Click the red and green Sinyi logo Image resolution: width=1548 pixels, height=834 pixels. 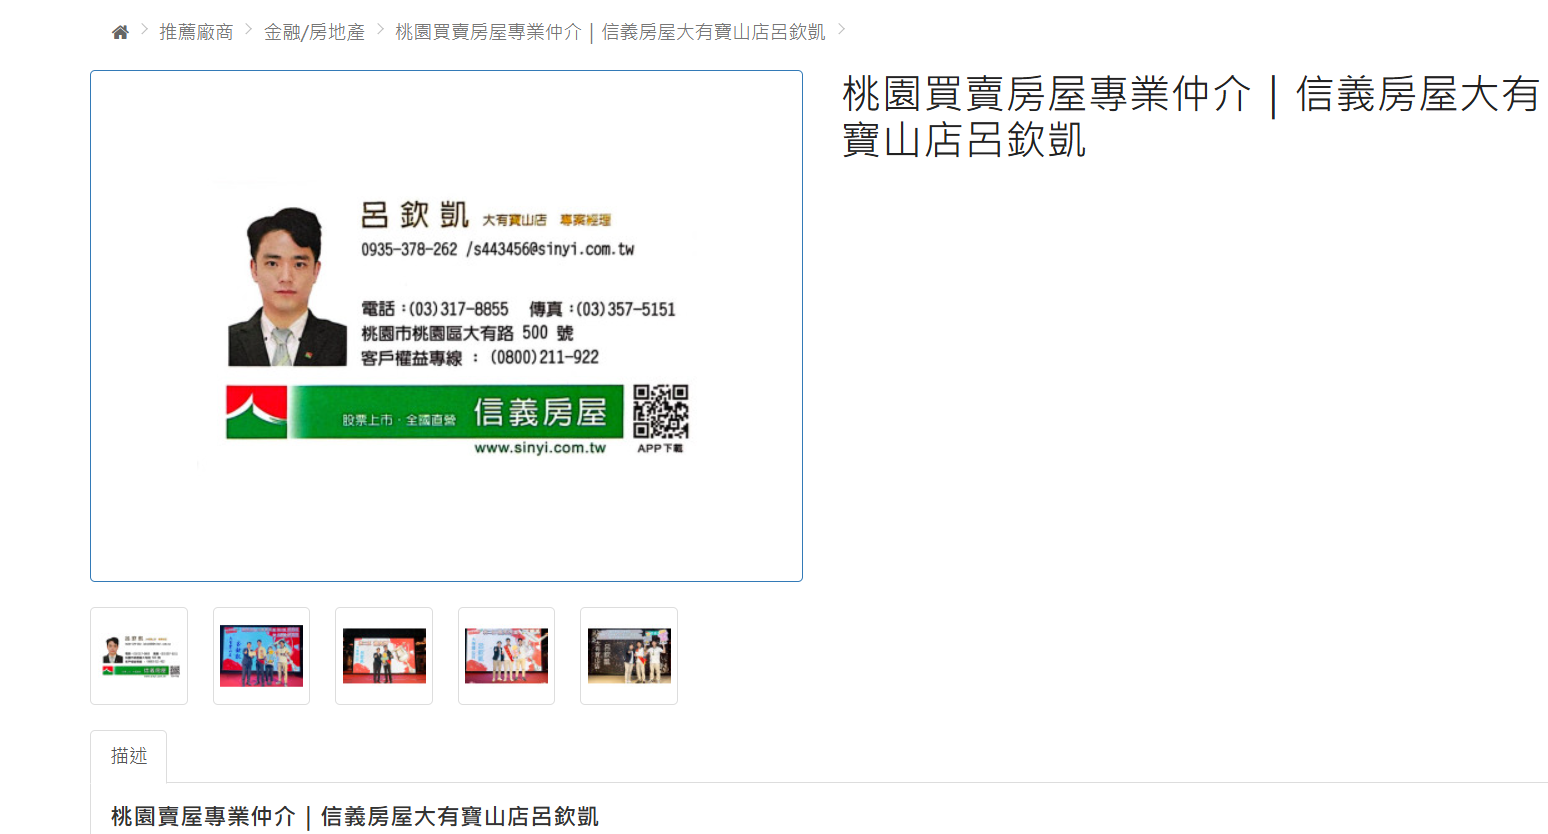point(257,412)
